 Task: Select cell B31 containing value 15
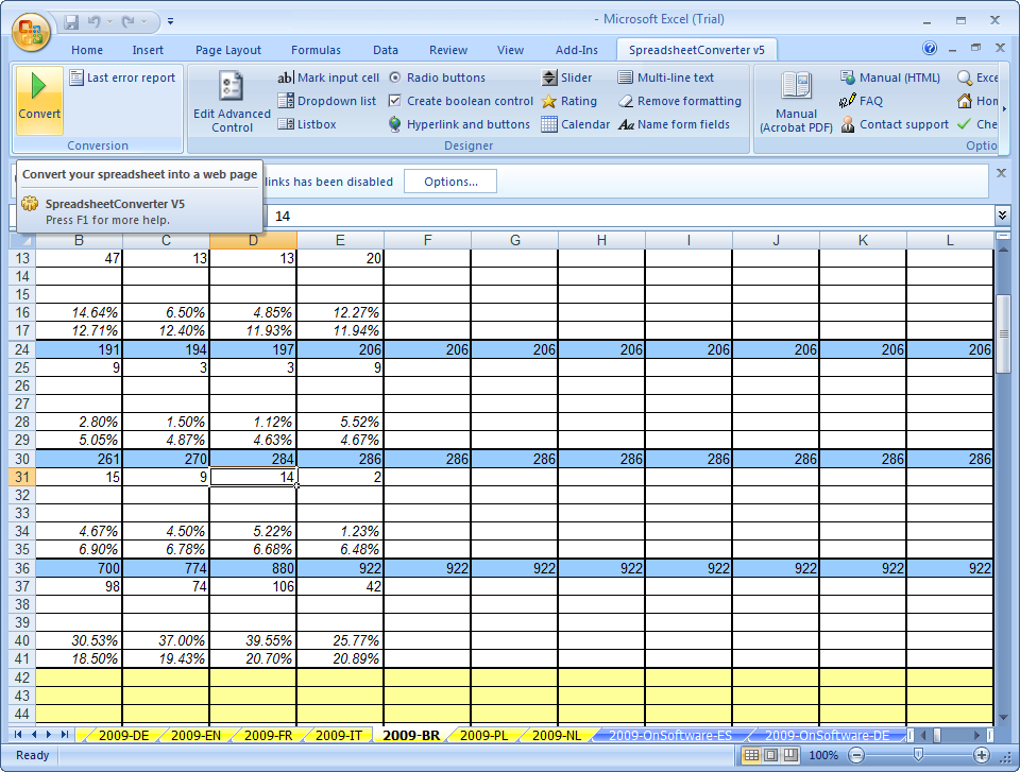pyautogui.click(x=79, y=477)
